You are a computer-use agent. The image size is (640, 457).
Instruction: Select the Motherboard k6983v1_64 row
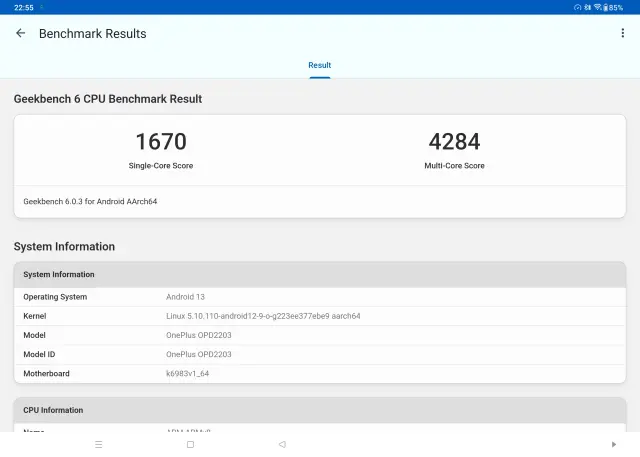coord(319,373)
